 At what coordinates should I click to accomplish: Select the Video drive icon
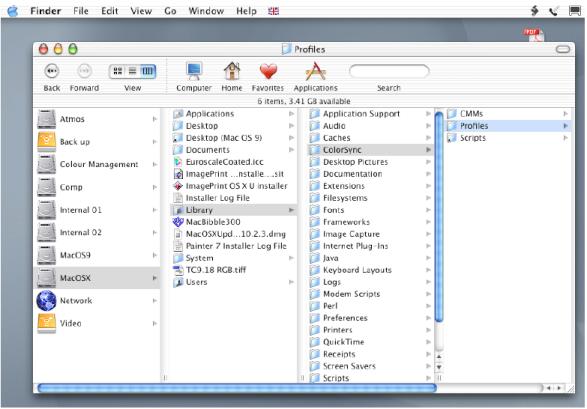click(46, 323)
